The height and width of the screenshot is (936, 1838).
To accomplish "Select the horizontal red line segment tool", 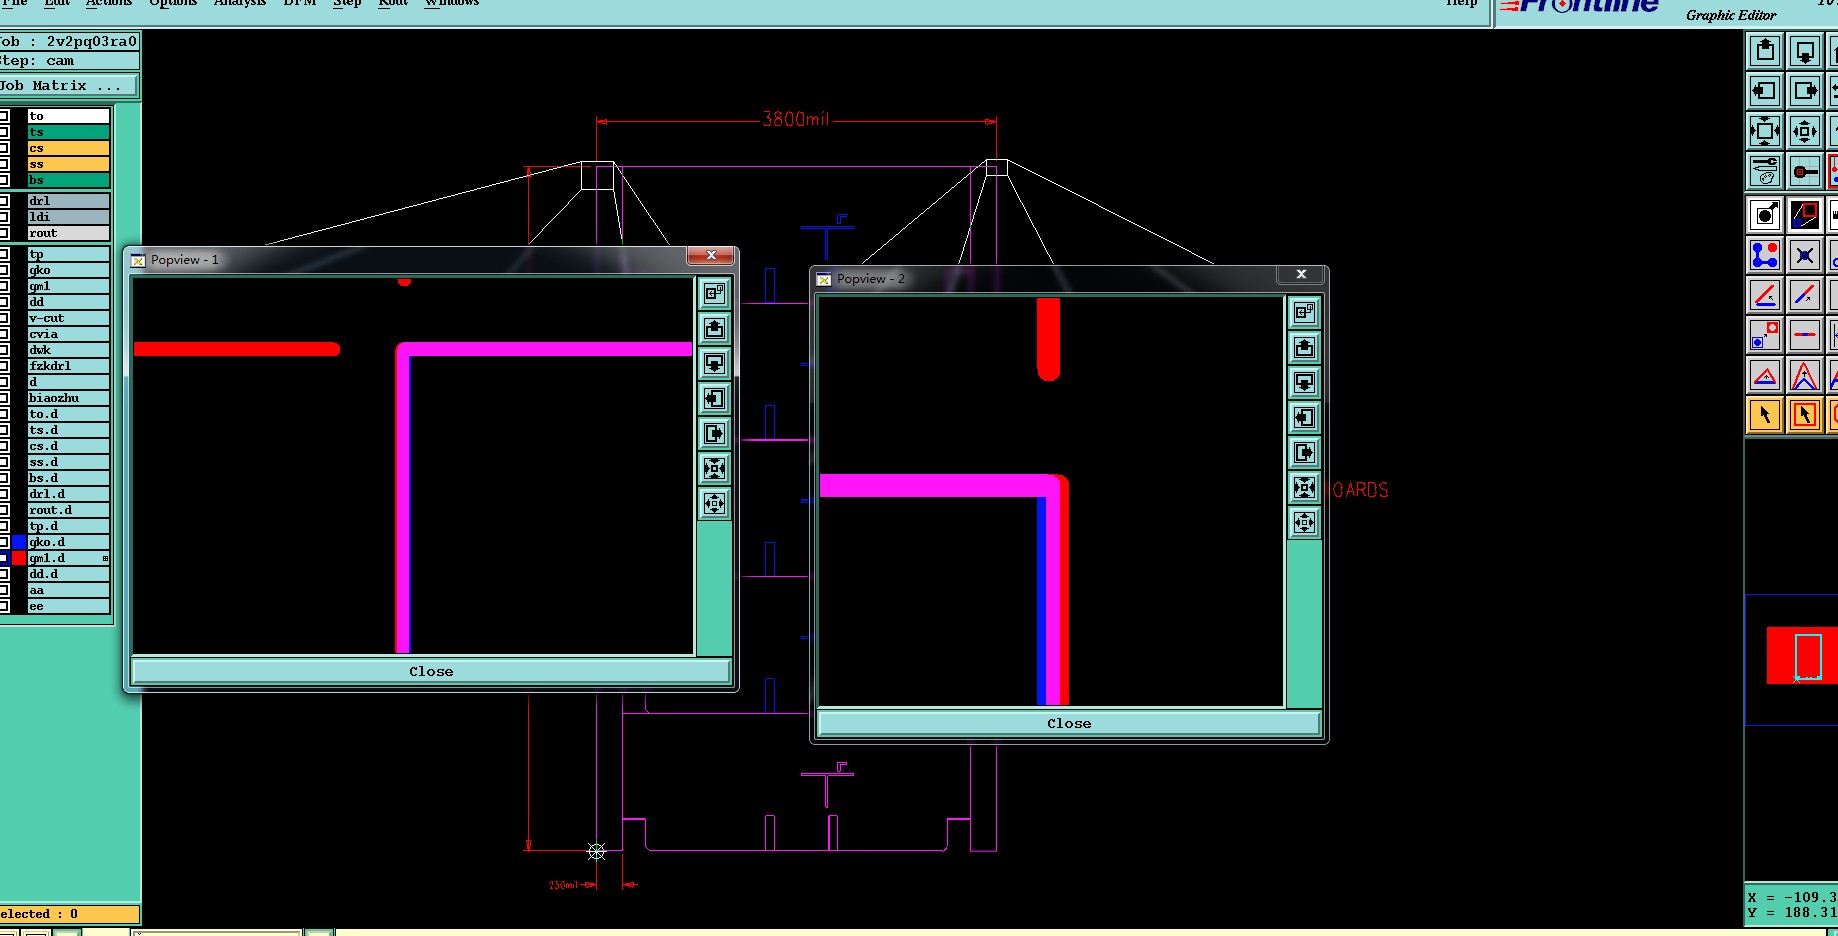I will point(1805,335).
